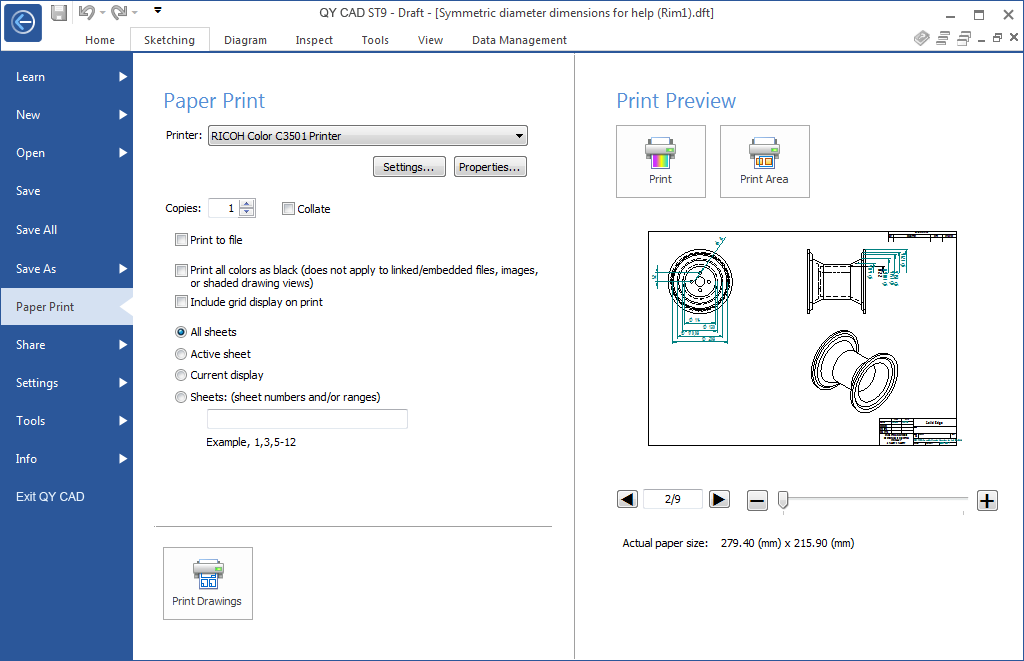Click the Save floppy disk icon

(x=59, y=12)
